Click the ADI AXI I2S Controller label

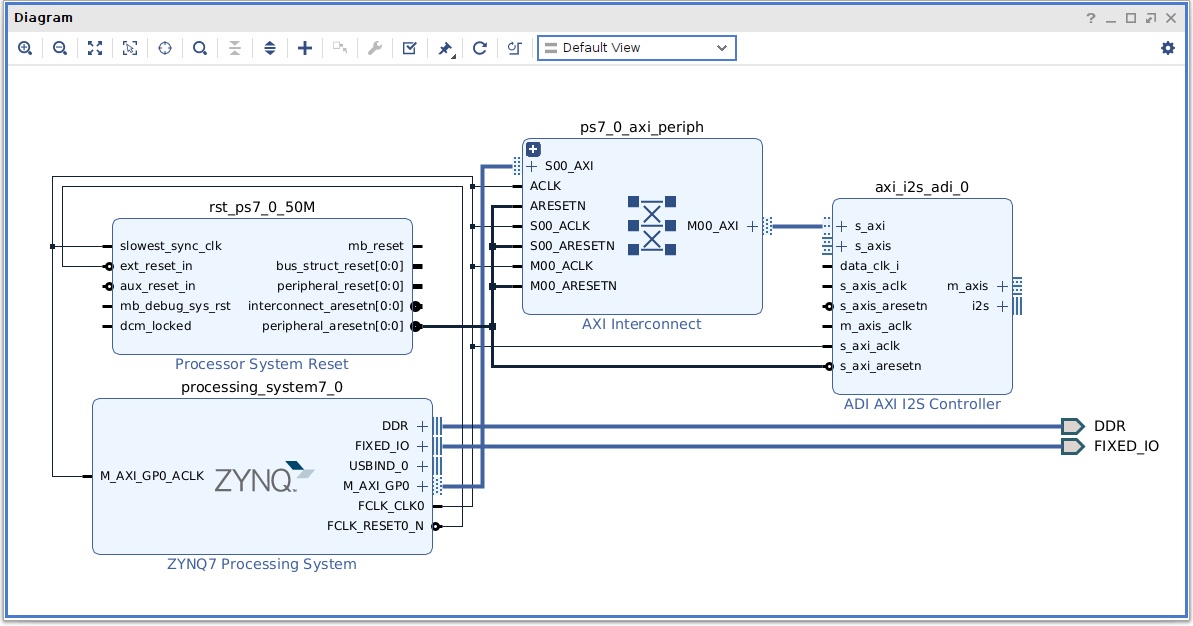click(x=922, y=404)
